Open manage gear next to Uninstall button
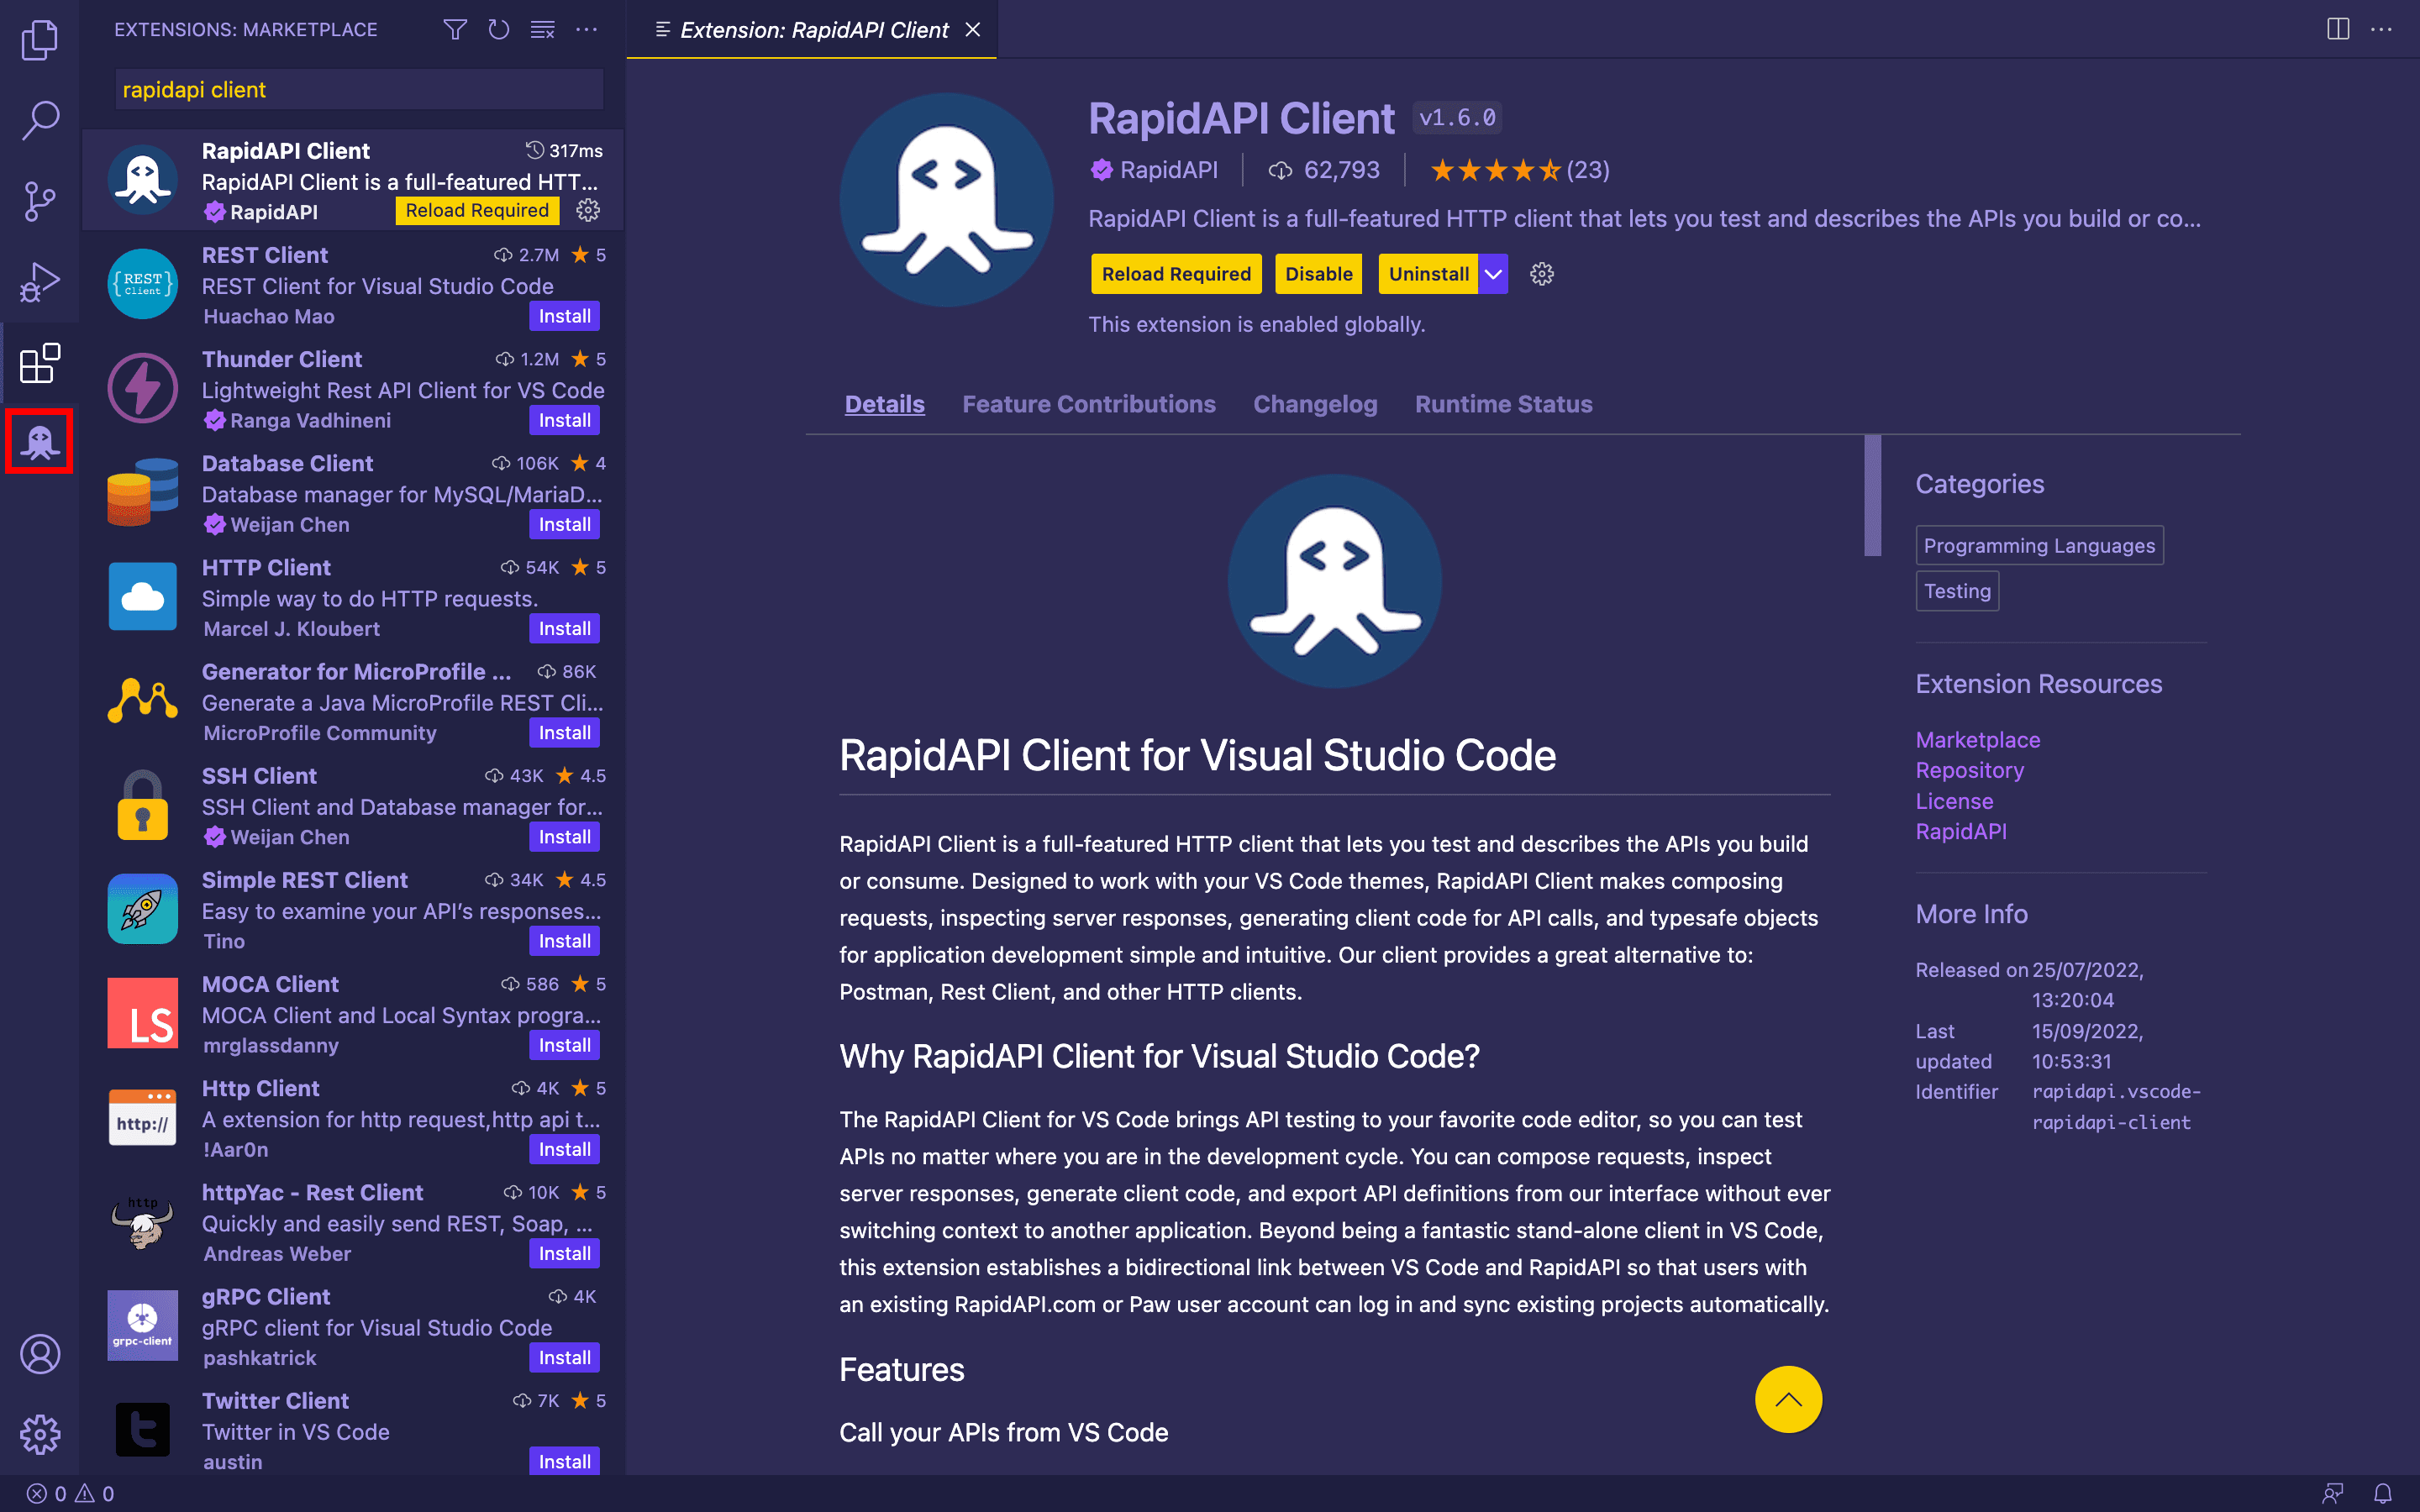This screenshot has height=1512, width=2420. (1542, 274)
